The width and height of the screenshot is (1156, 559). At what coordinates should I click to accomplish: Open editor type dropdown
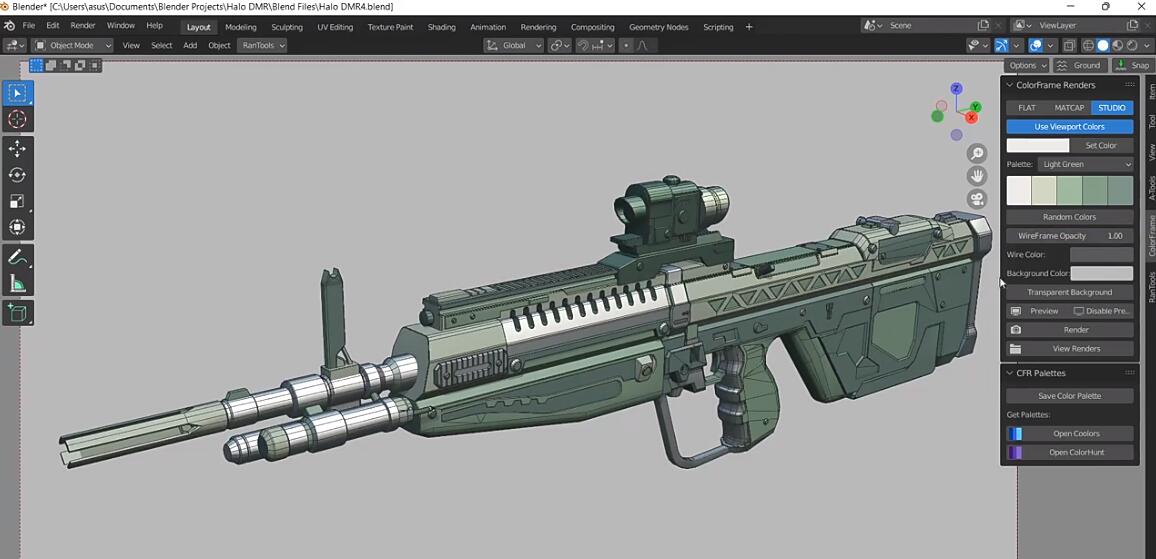[x=15, y=45]
